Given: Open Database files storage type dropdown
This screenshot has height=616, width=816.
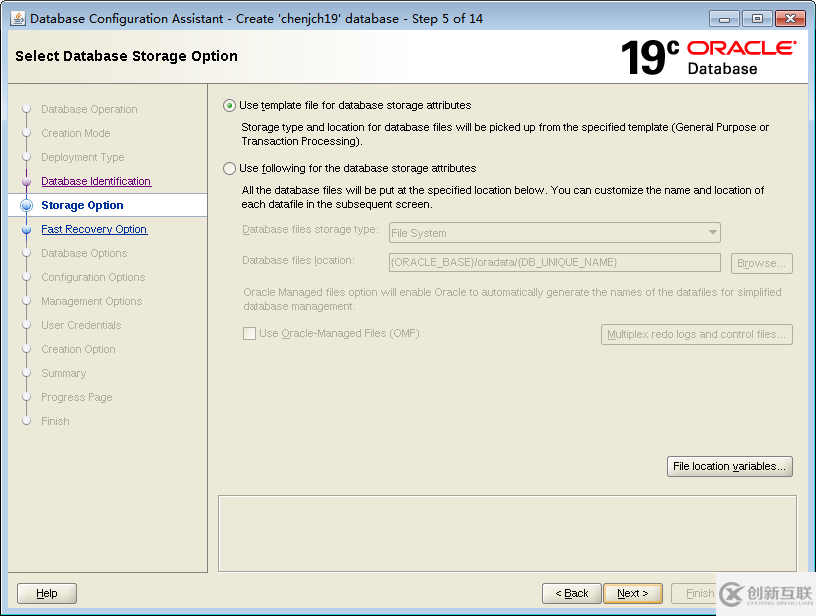Looking at the screenshot, I should click(555, 233).
